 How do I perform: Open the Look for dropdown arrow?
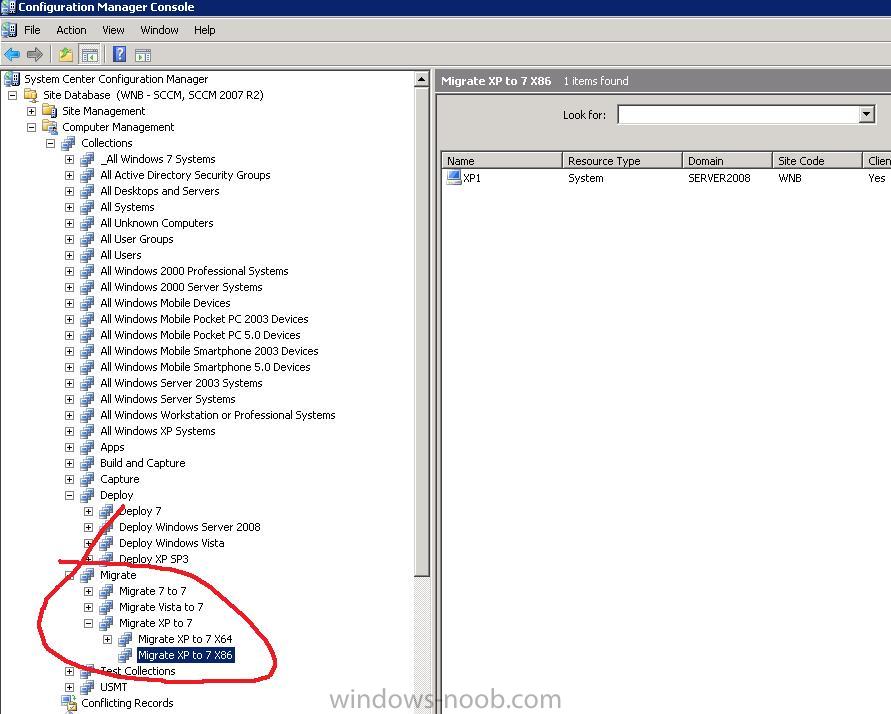[866, 114]
